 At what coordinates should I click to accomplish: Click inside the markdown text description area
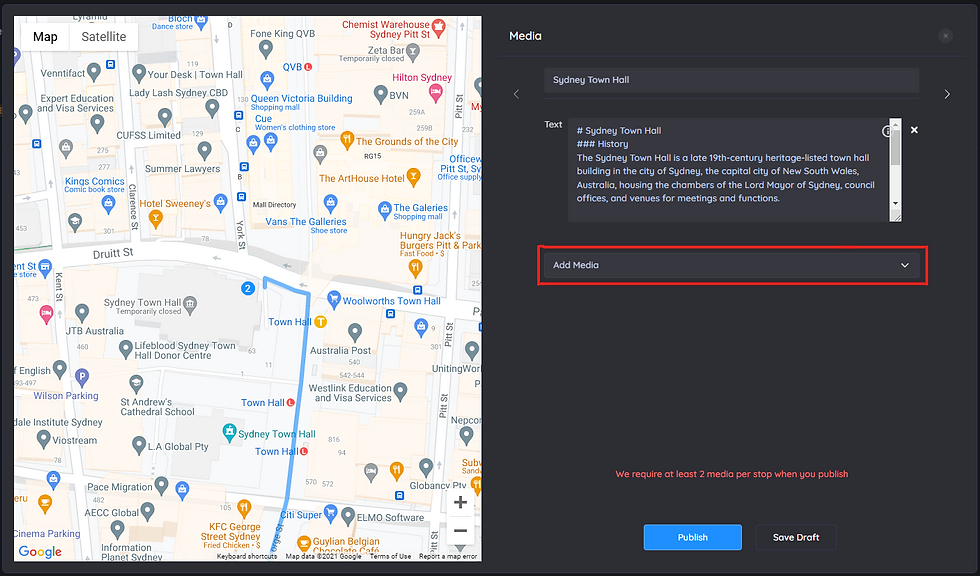coord(728,169)
